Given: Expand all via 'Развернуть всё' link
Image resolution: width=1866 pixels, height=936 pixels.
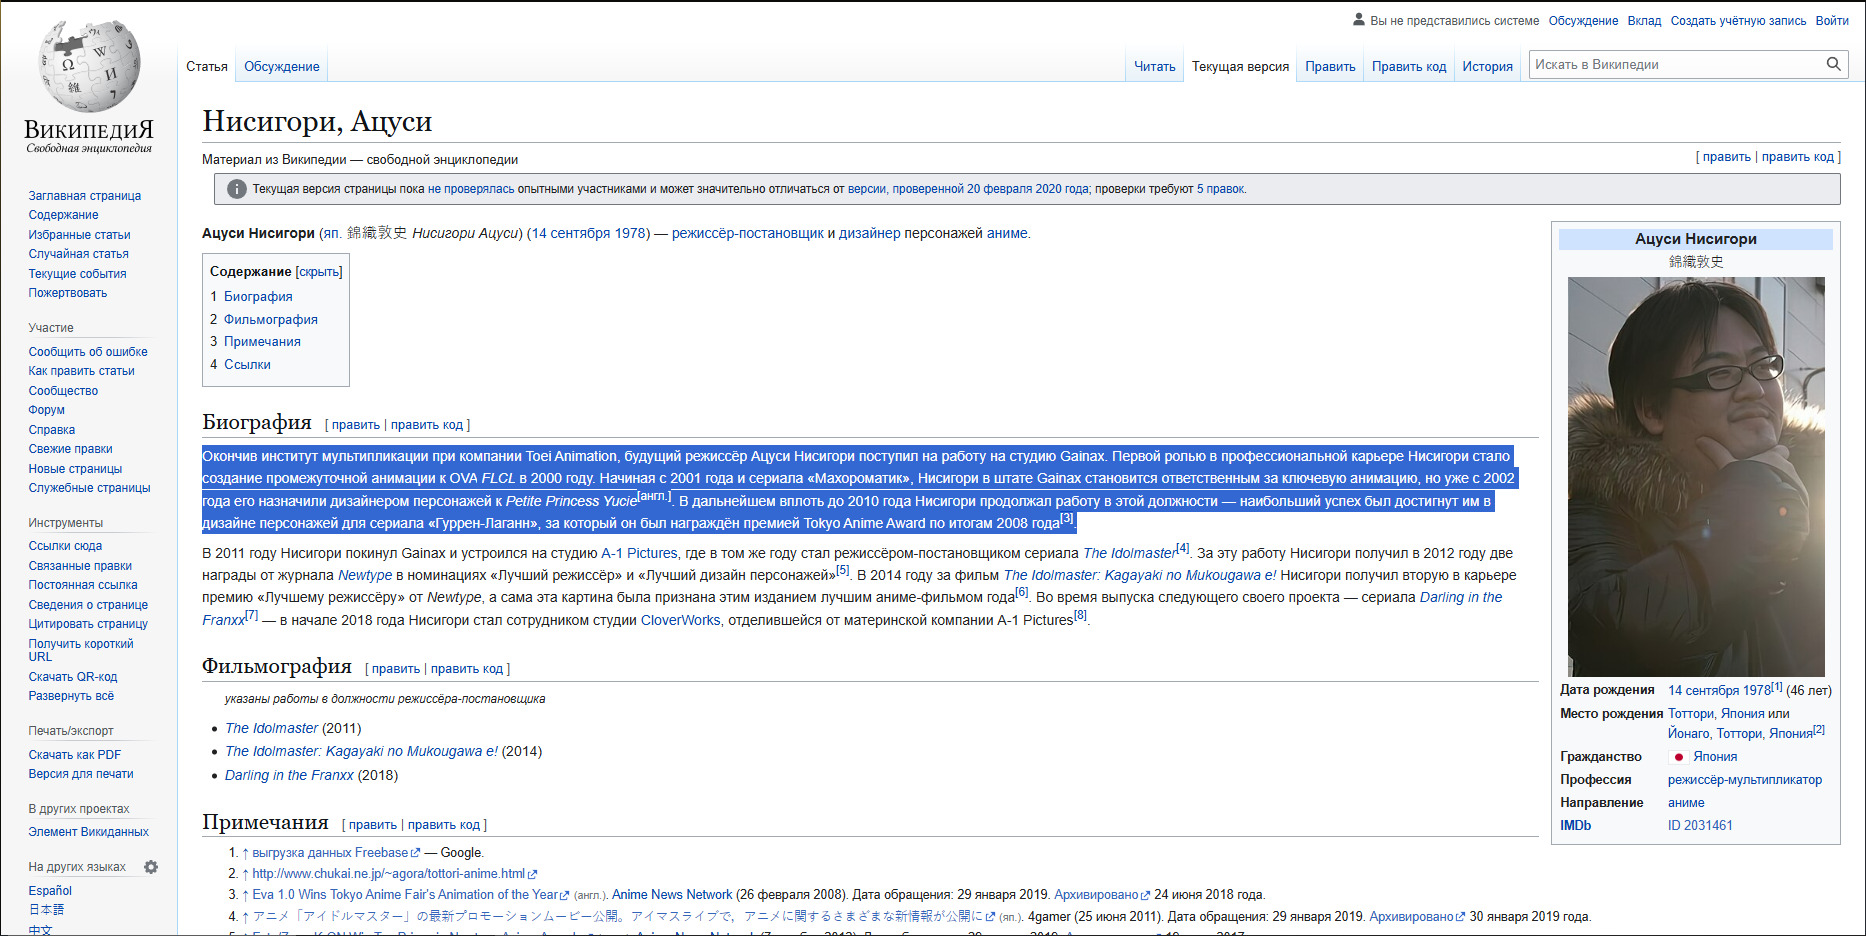Looking at the screenshot, I should click(71, 696).
